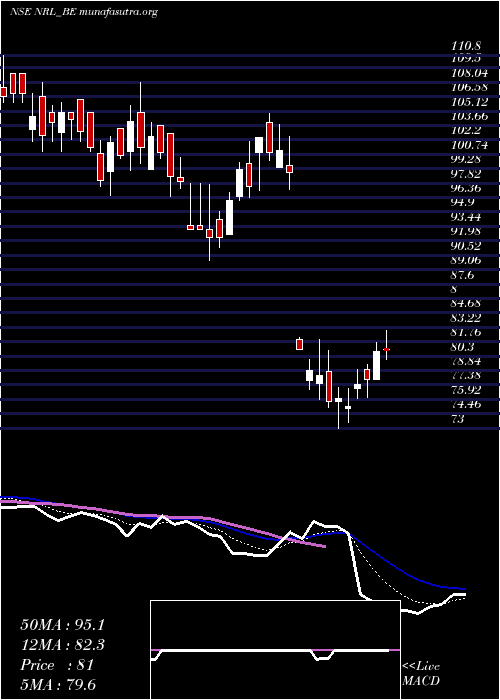Click the 103.66 price axis label
The width and height of the screenshot is (500, 700).
[470, 117]
